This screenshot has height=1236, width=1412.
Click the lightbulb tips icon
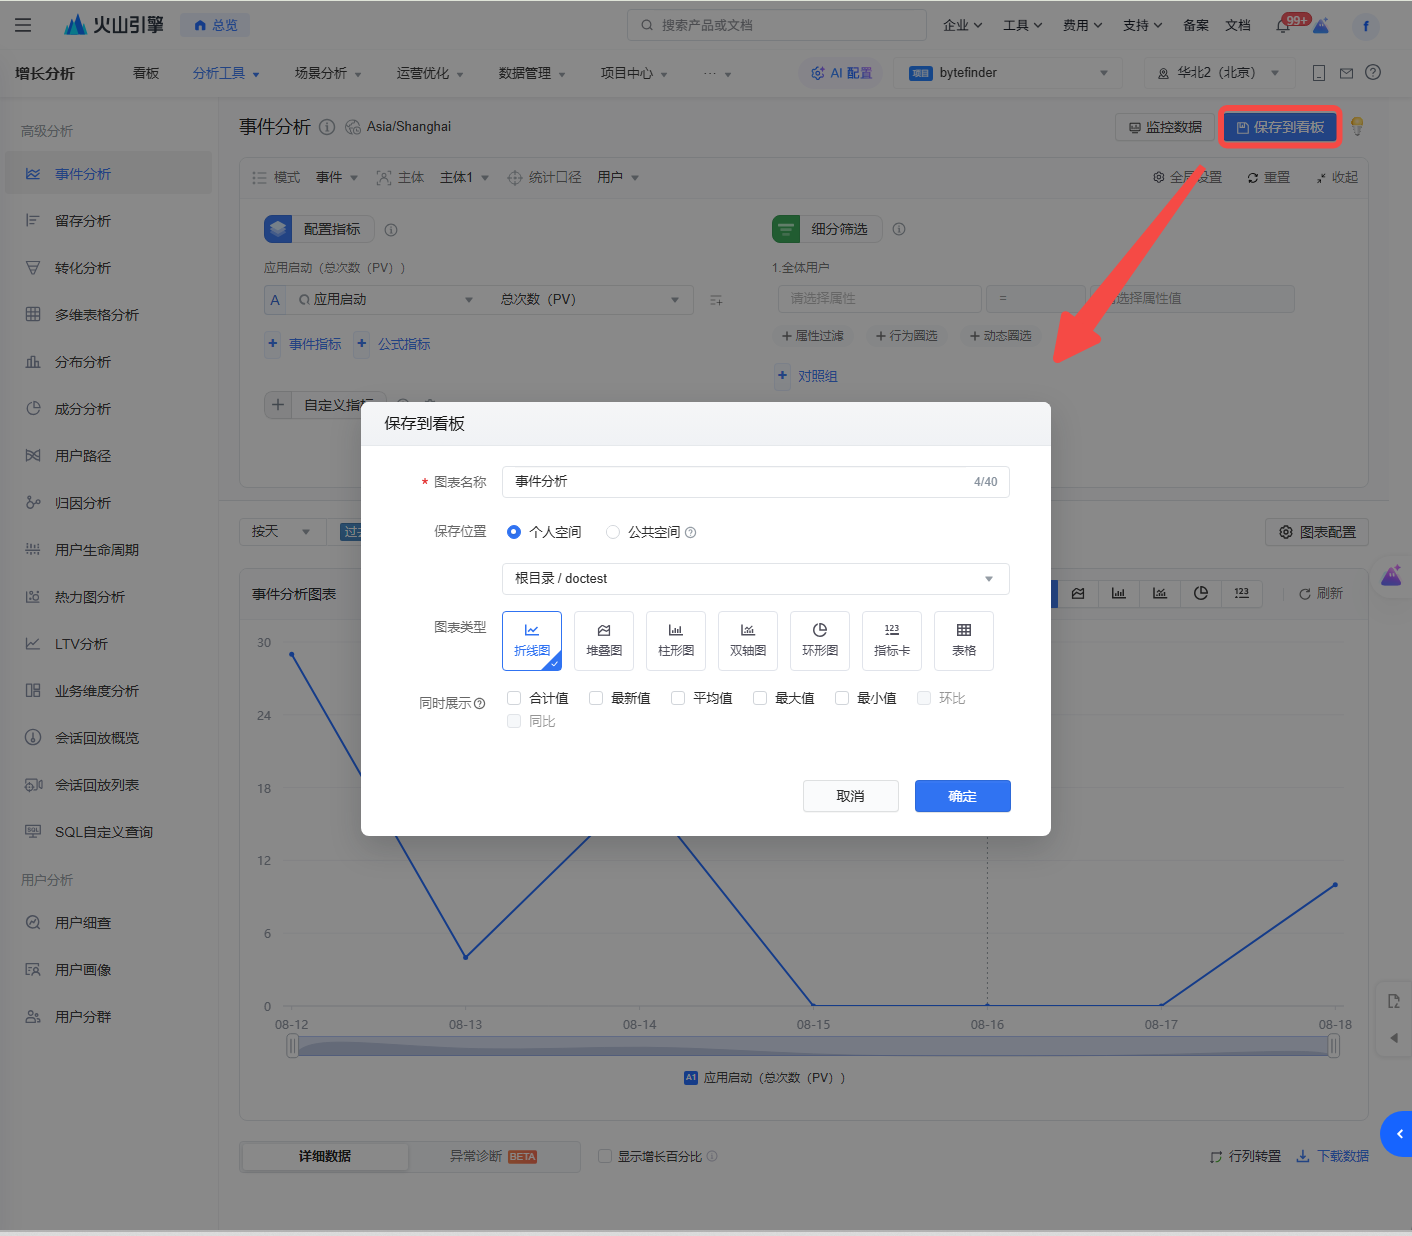pyautogui.click(x=1357, y=126)
